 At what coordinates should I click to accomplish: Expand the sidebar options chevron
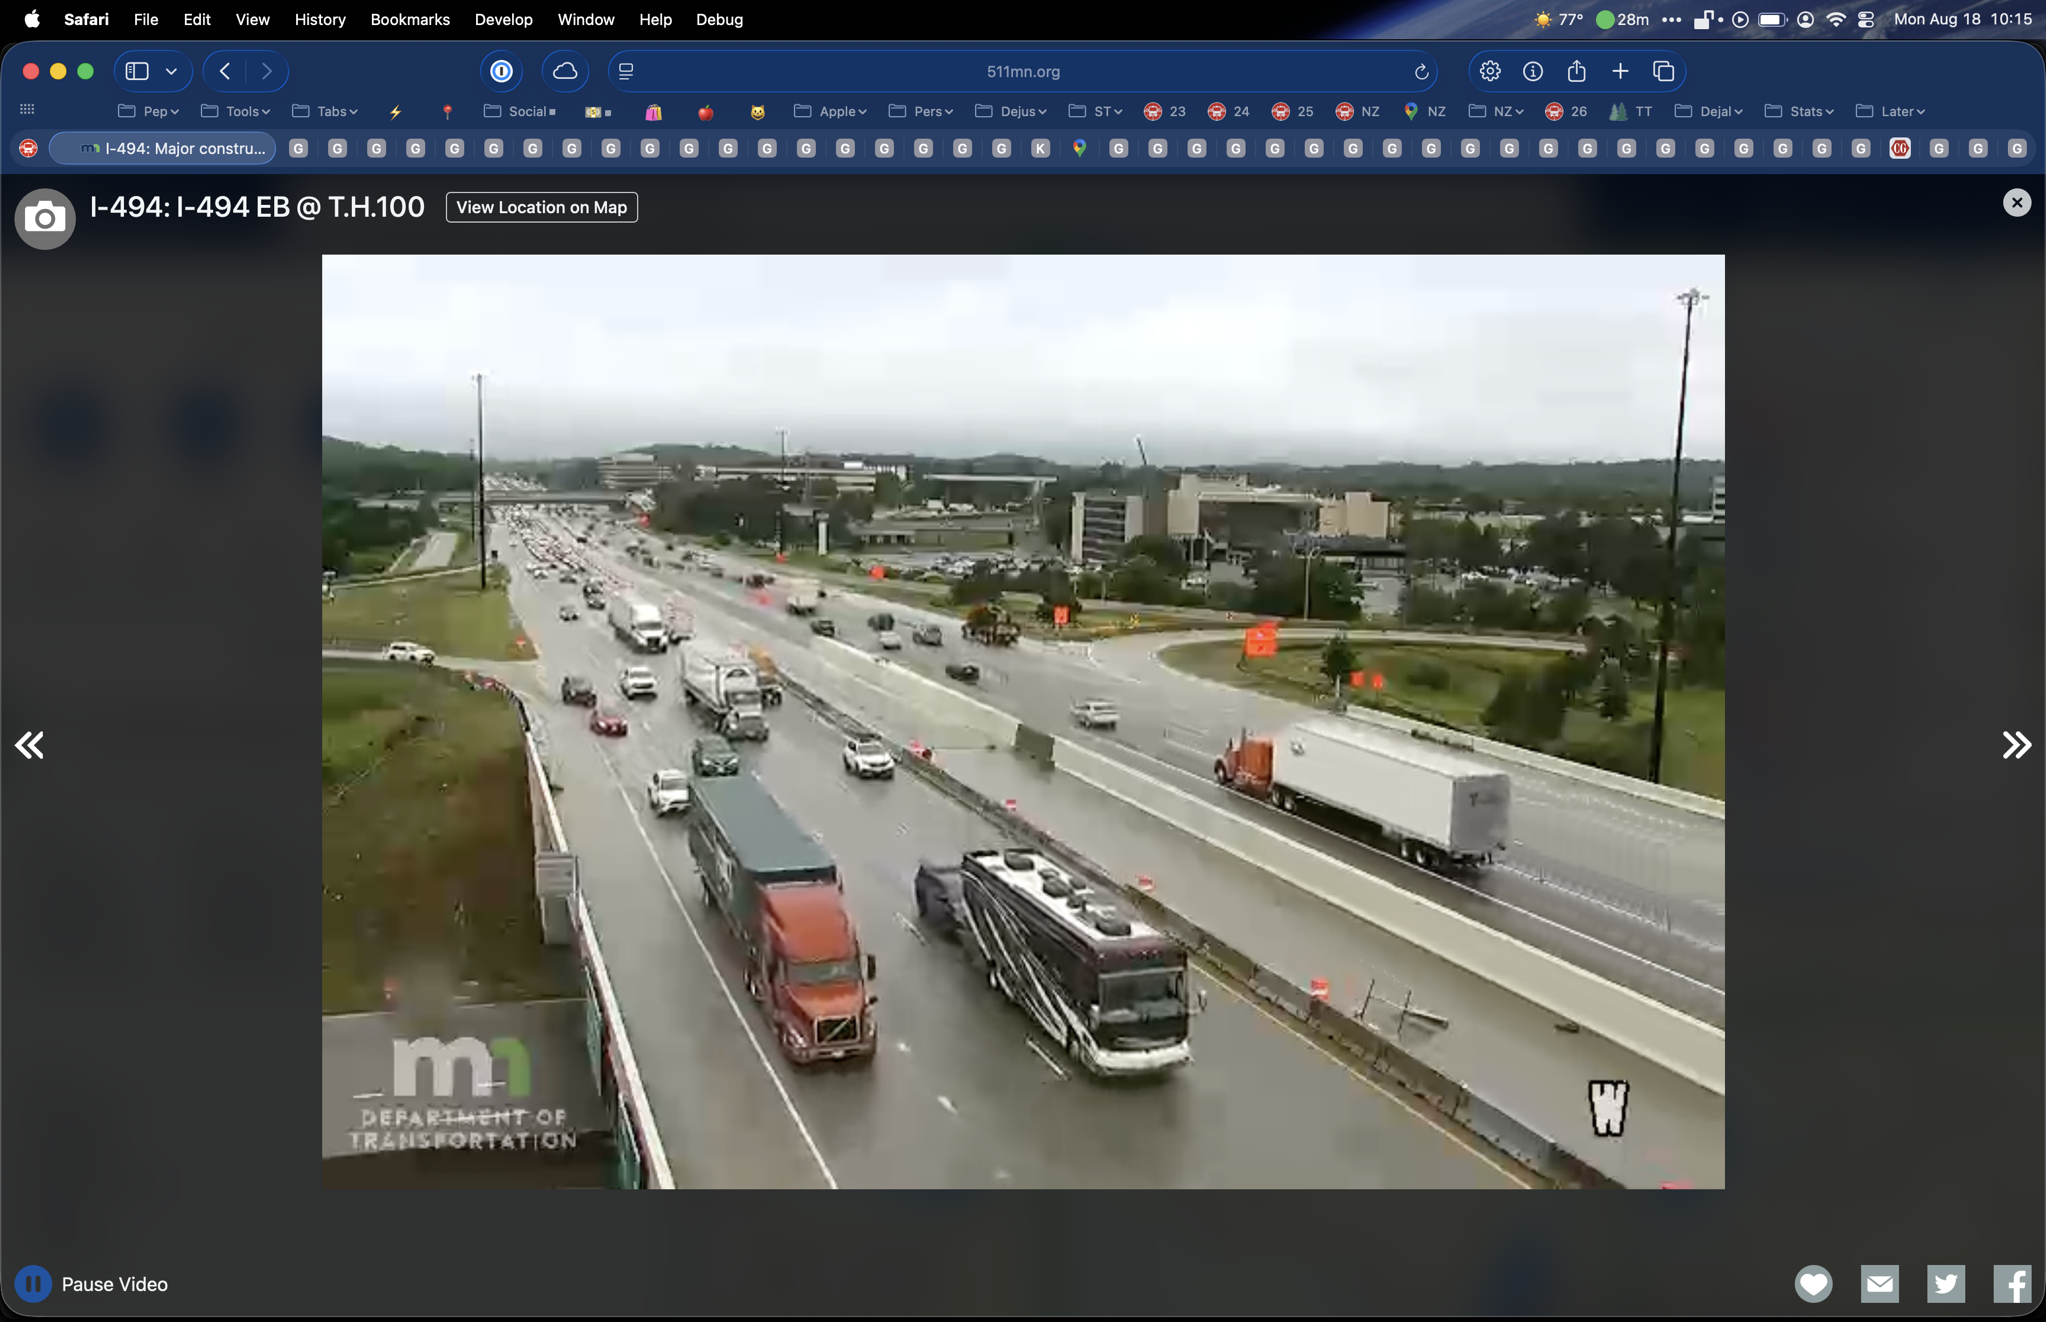pos(172,71)
